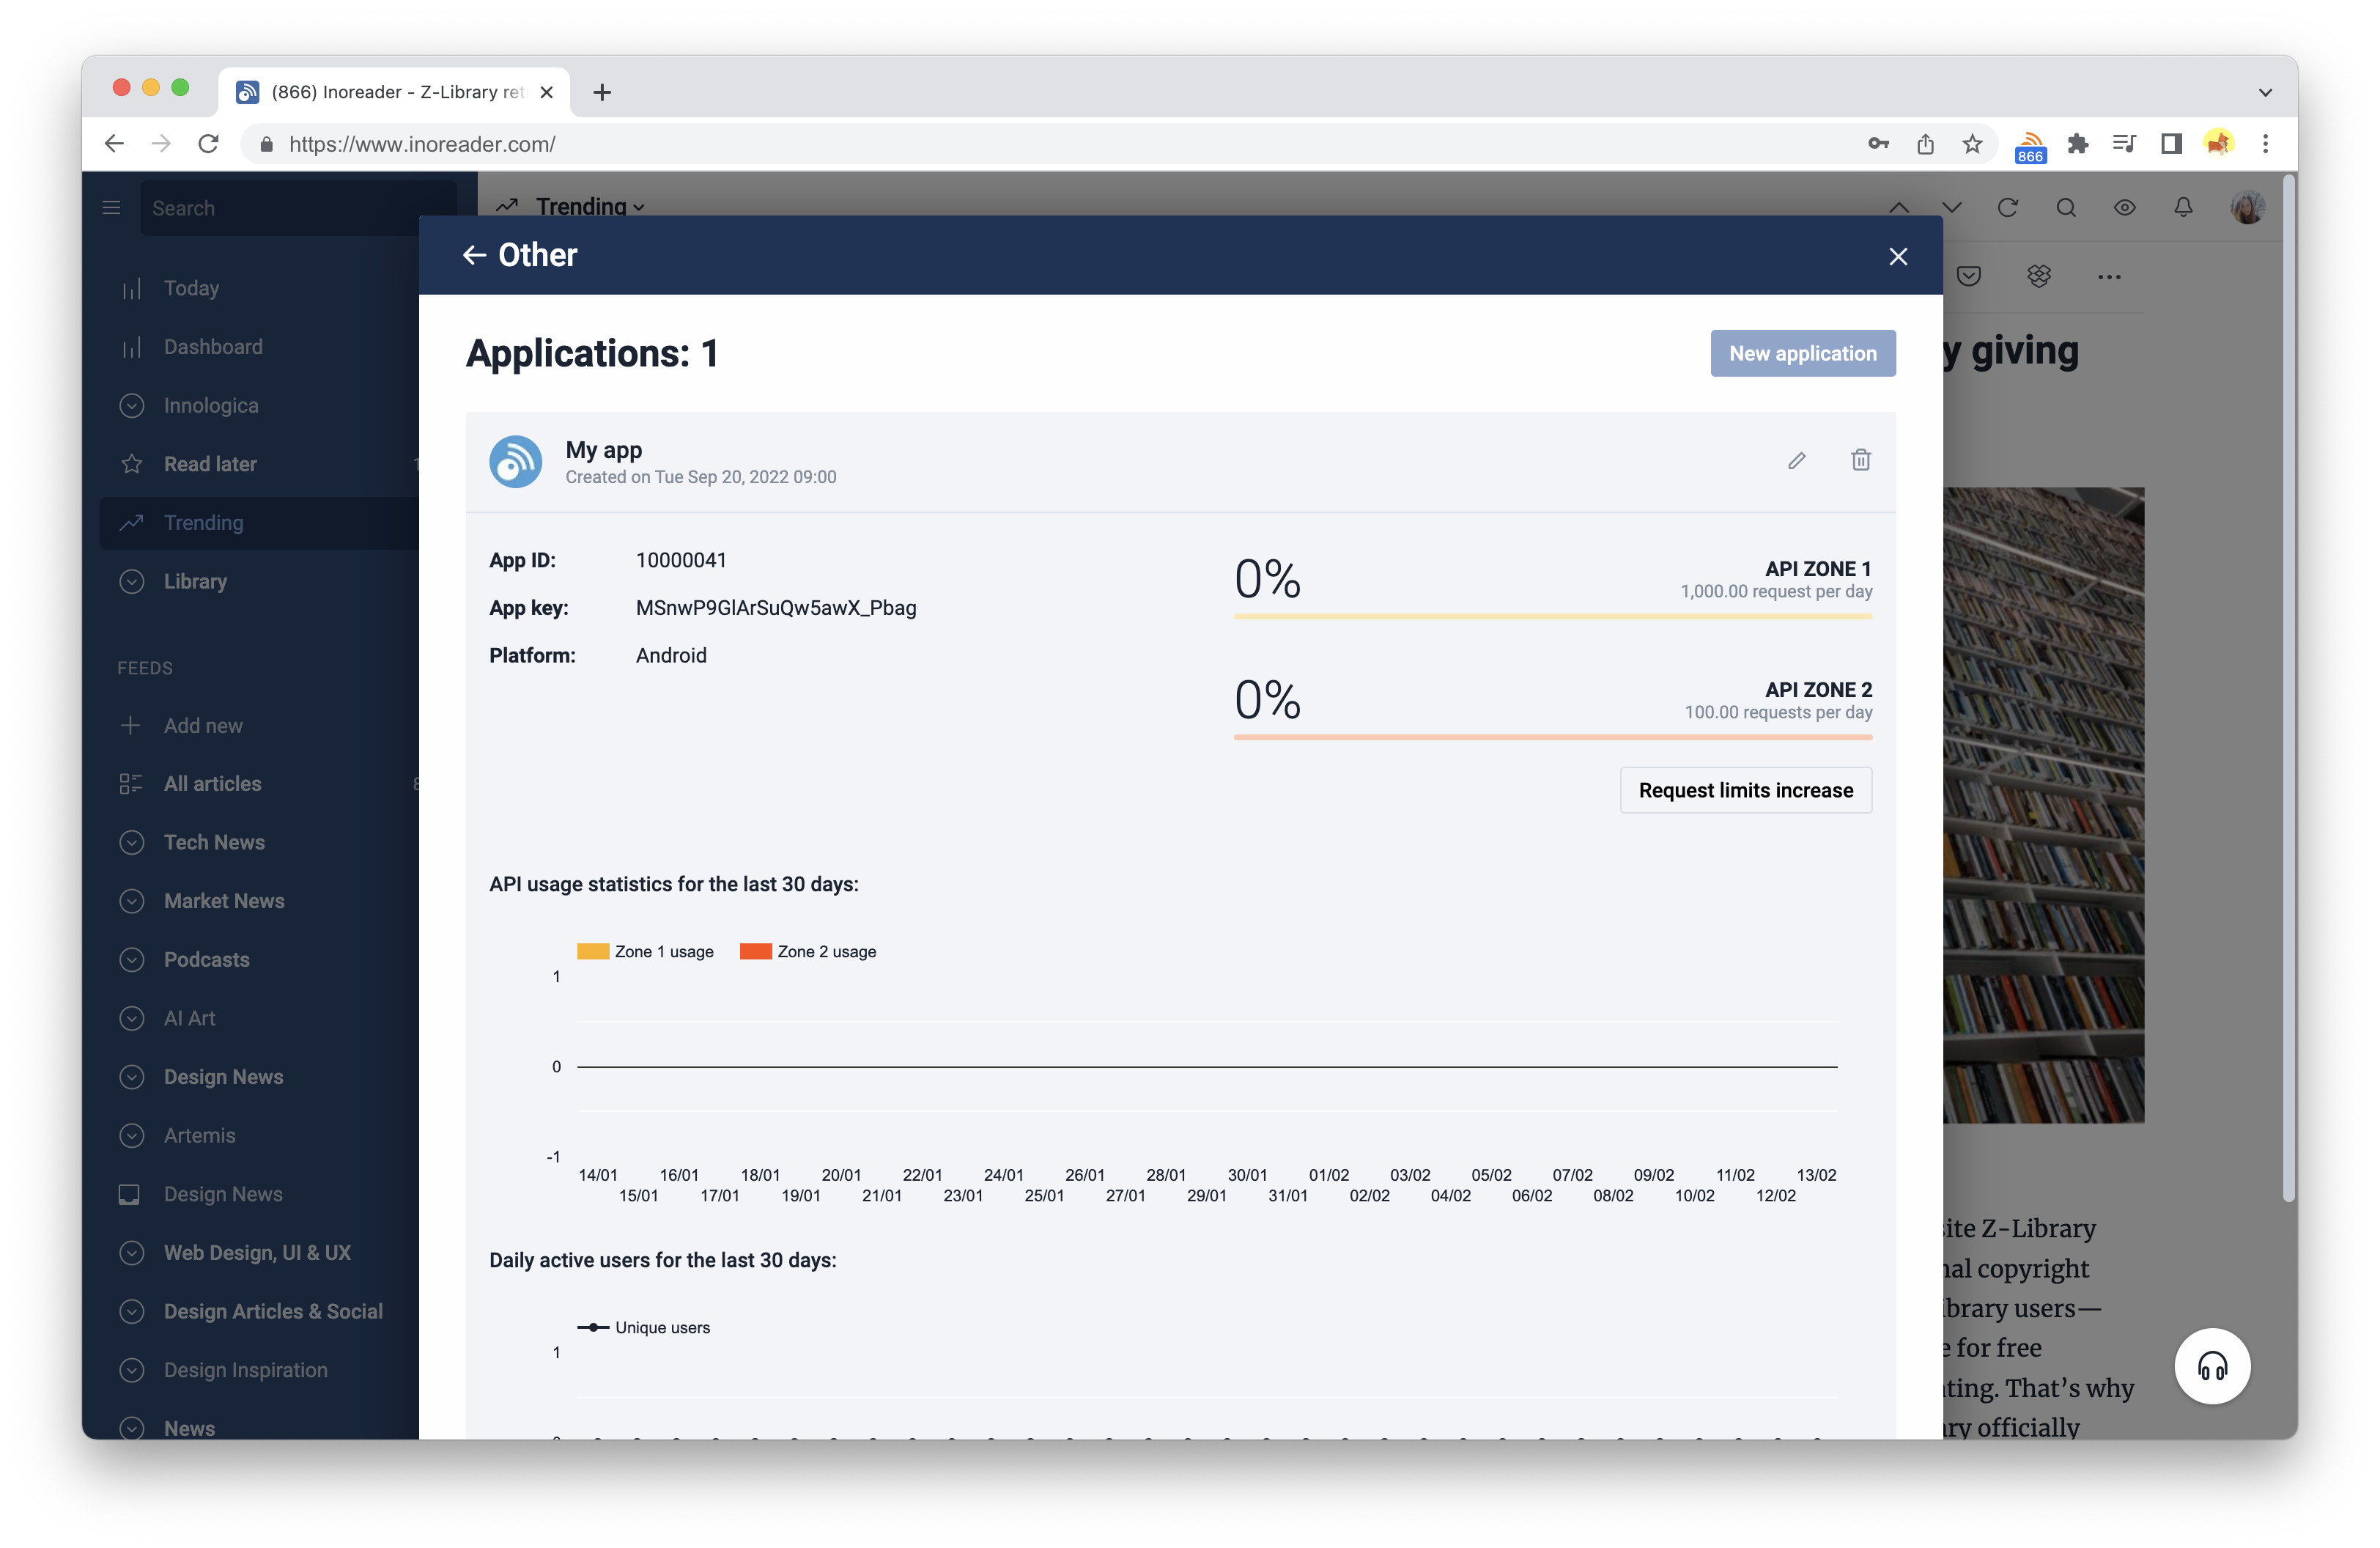The height and width of the screenshot is (1548, 2380).
Task: Edit My app using the pencil icon
Action: (1796, 460)
